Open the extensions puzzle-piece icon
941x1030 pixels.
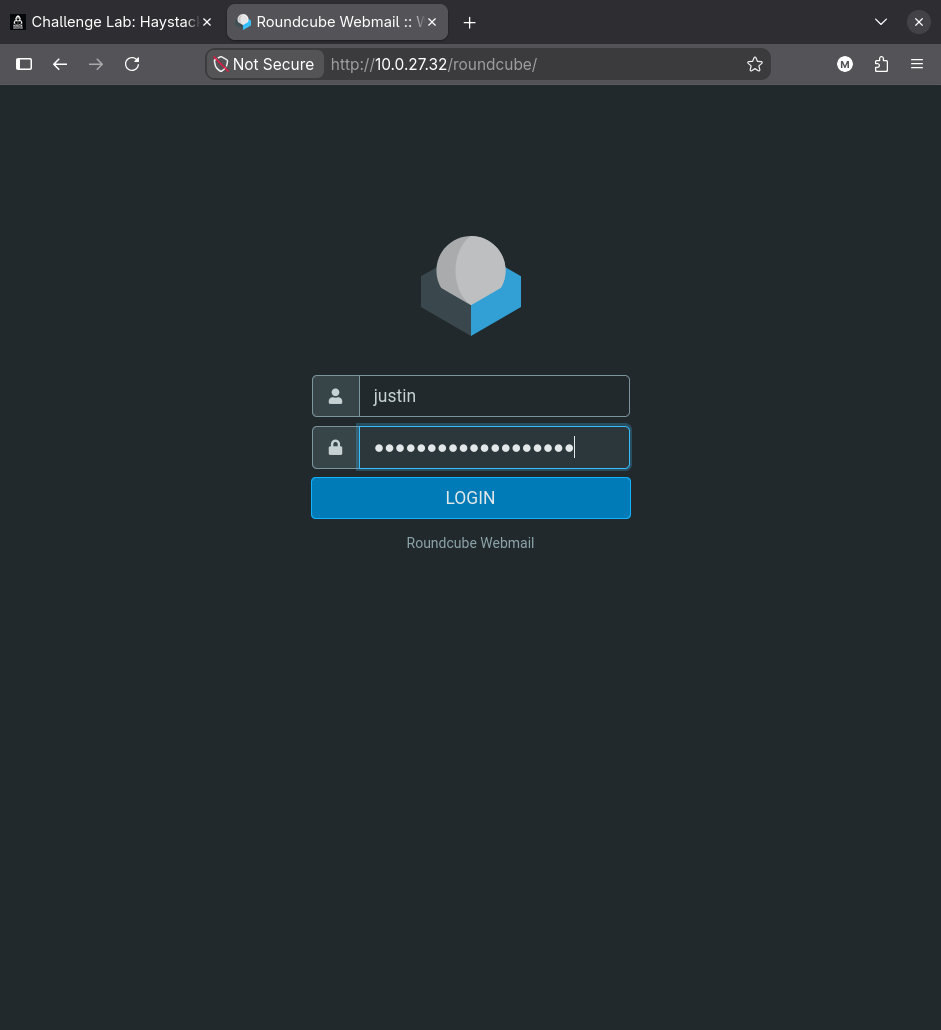881,64
